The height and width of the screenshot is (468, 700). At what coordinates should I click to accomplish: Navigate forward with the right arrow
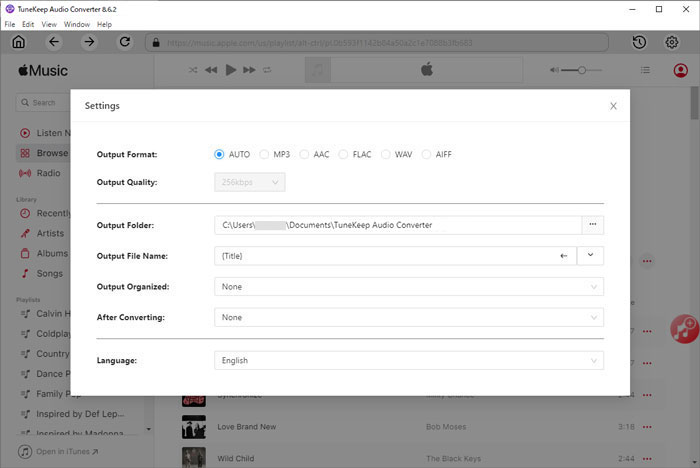coord(89,42)
